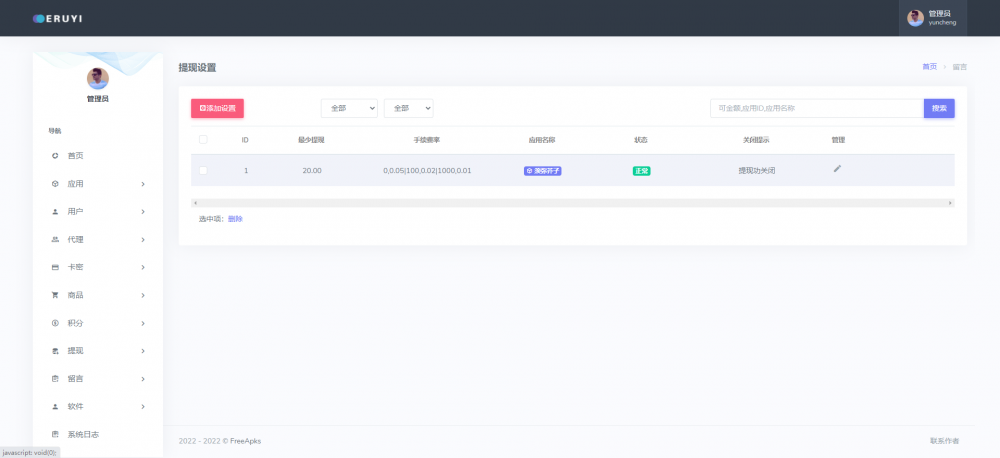Click the pencil edit icon in row 1
The width and height of the screenshot is (1000, 458).
coord(837,169)
